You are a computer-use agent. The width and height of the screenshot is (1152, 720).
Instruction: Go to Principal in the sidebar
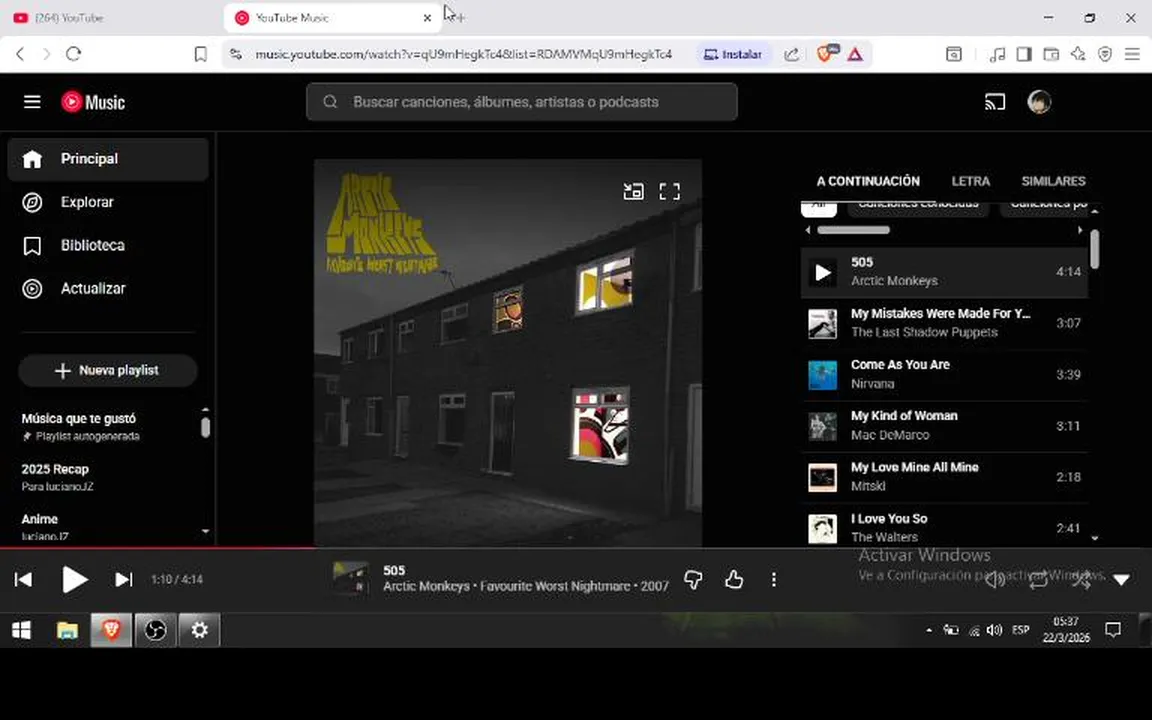[108, 159]
